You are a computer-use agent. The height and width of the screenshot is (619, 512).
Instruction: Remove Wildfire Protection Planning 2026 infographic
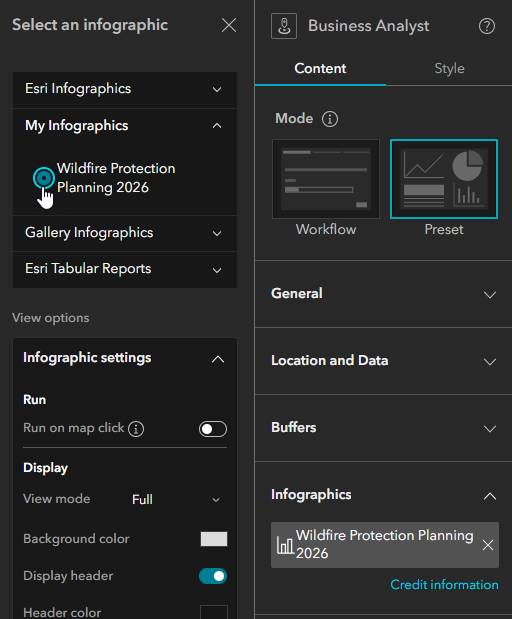pos(488,545)
